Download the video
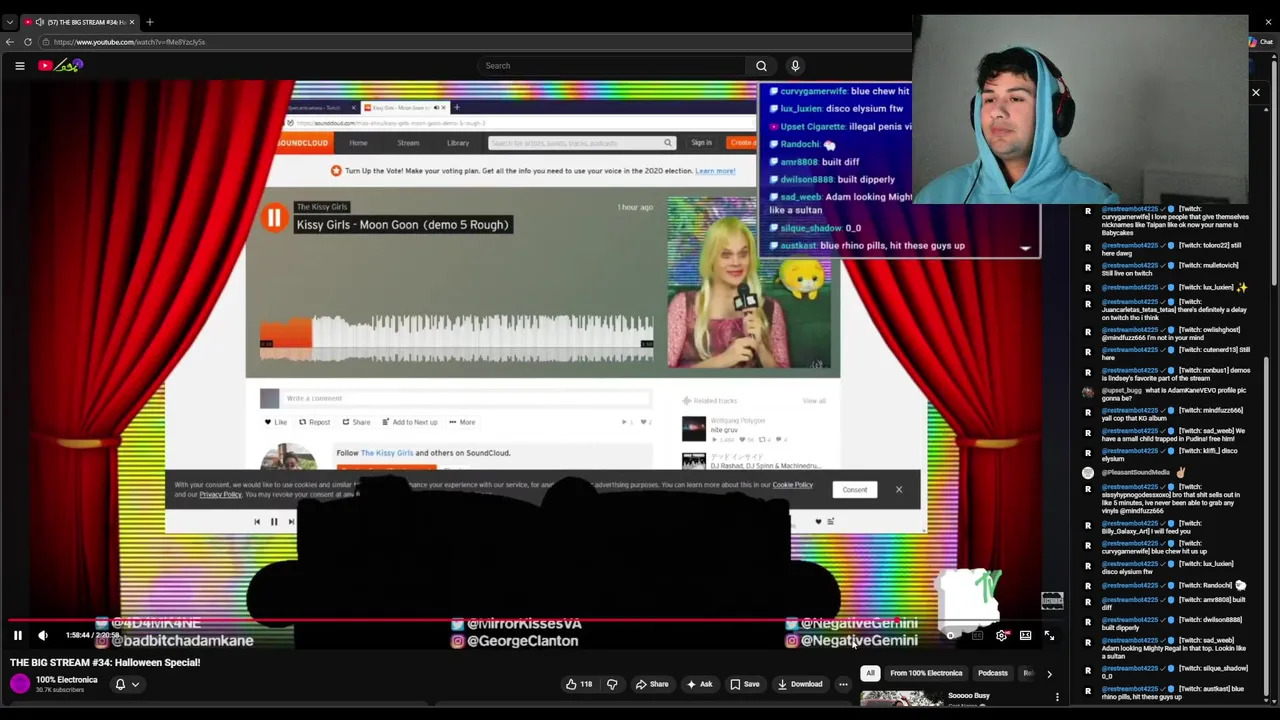1280x720 pixels. (x=799, y=684)
